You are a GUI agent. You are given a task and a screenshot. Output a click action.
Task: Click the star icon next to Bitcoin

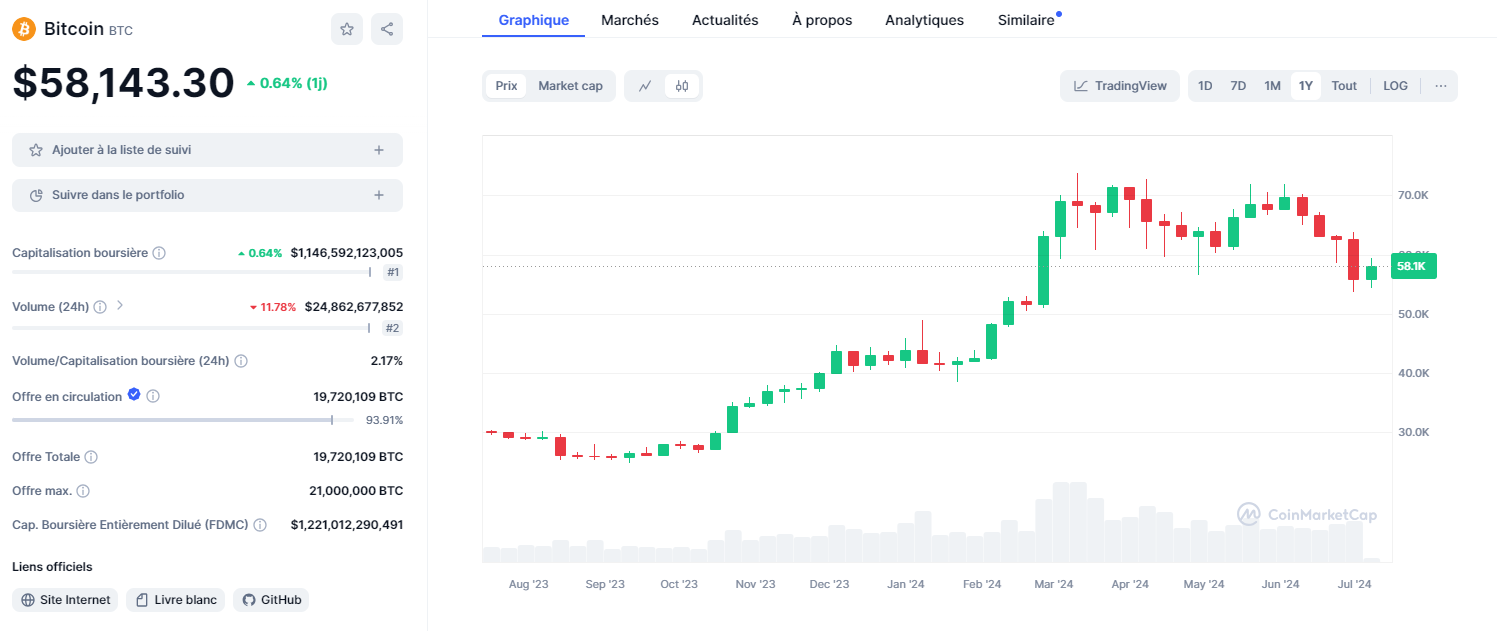347,29
